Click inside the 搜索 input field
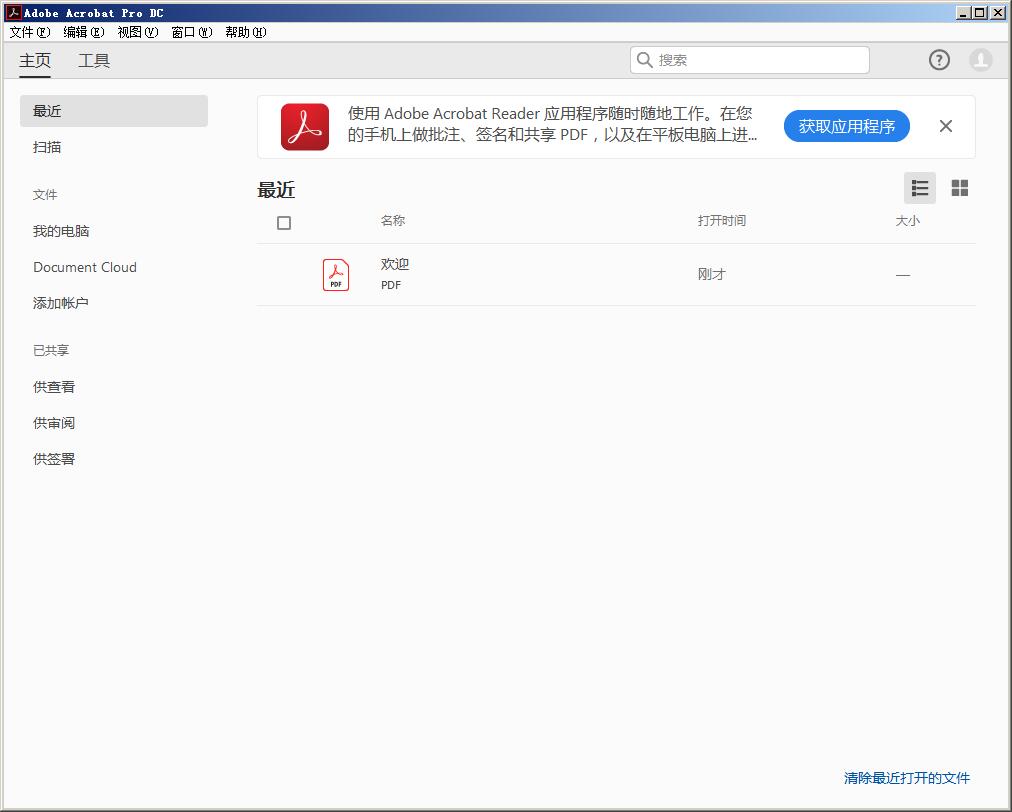 point(750,60)
